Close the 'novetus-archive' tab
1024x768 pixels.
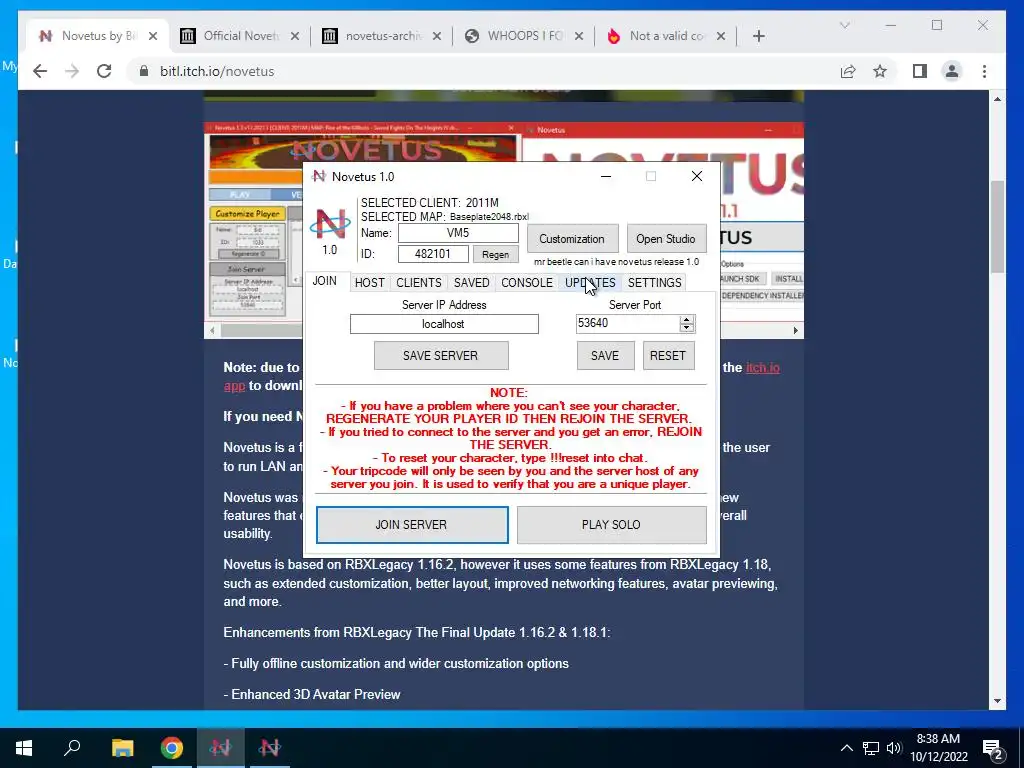point(437,36)
